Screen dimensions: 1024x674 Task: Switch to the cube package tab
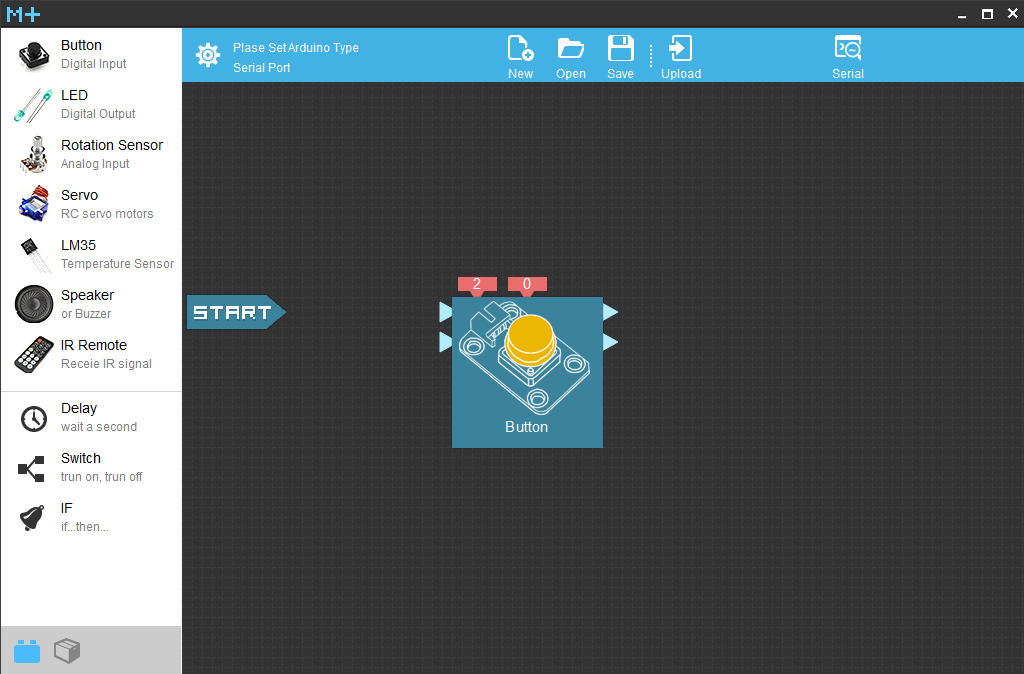[x=67, y=650]
